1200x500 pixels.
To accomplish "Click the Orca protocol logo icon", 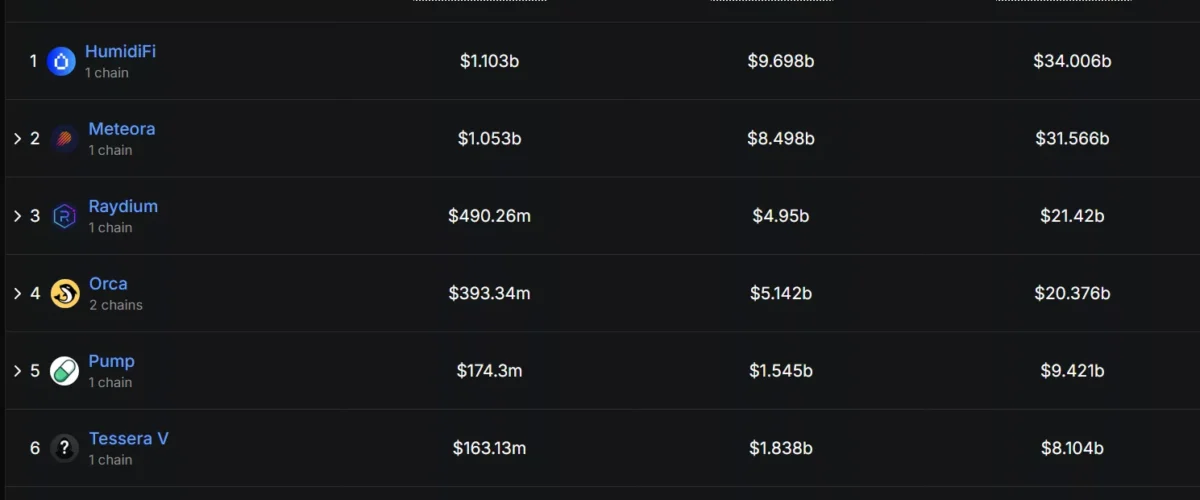I will [65, 294].
